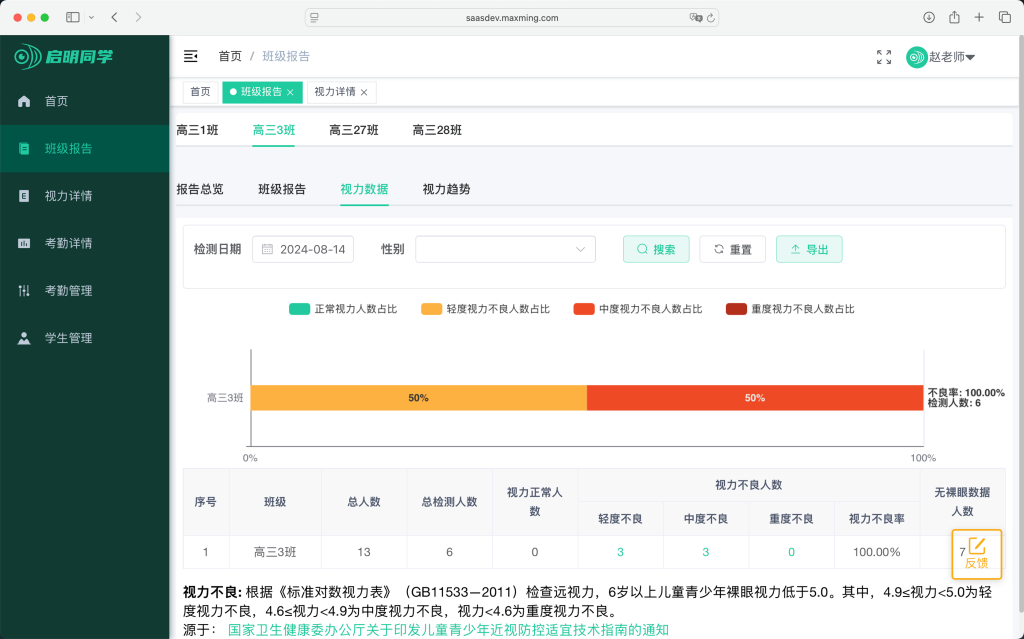This screenshot has height=639, width=1024.
Task: Click the 反馈 feedback floating button
Action: [x=976, y=554]
